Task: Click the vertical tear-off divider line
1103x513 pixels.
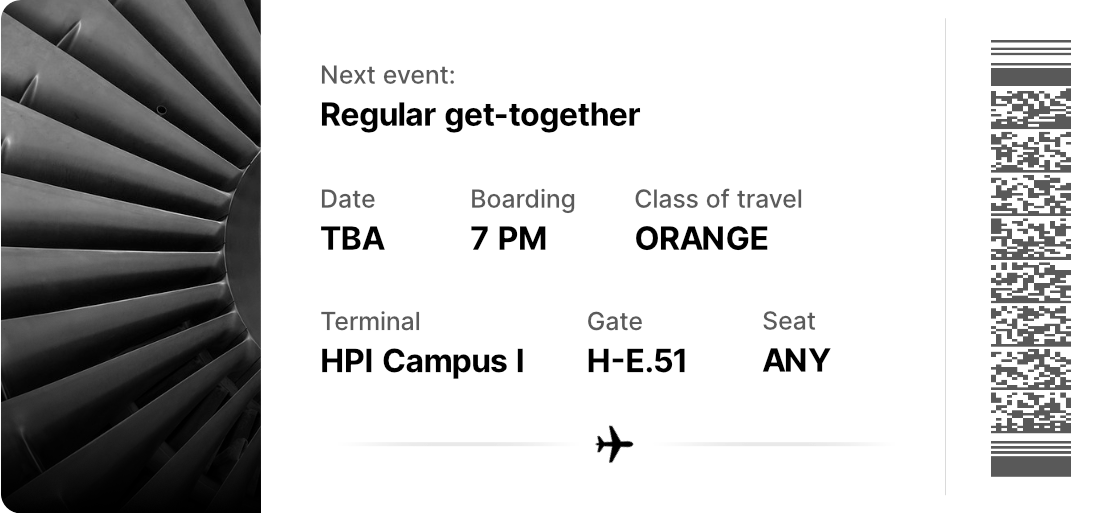Action: click(945, 256)
